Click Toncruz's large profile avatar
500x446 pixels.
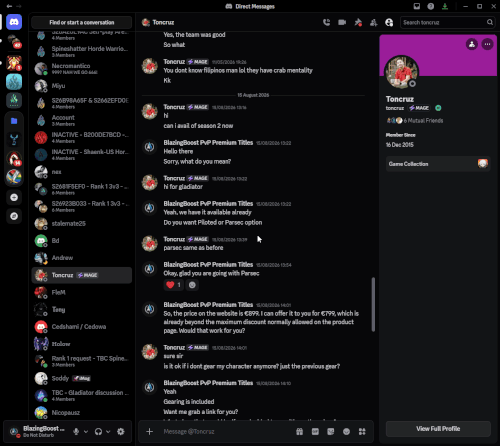(401, 72)
